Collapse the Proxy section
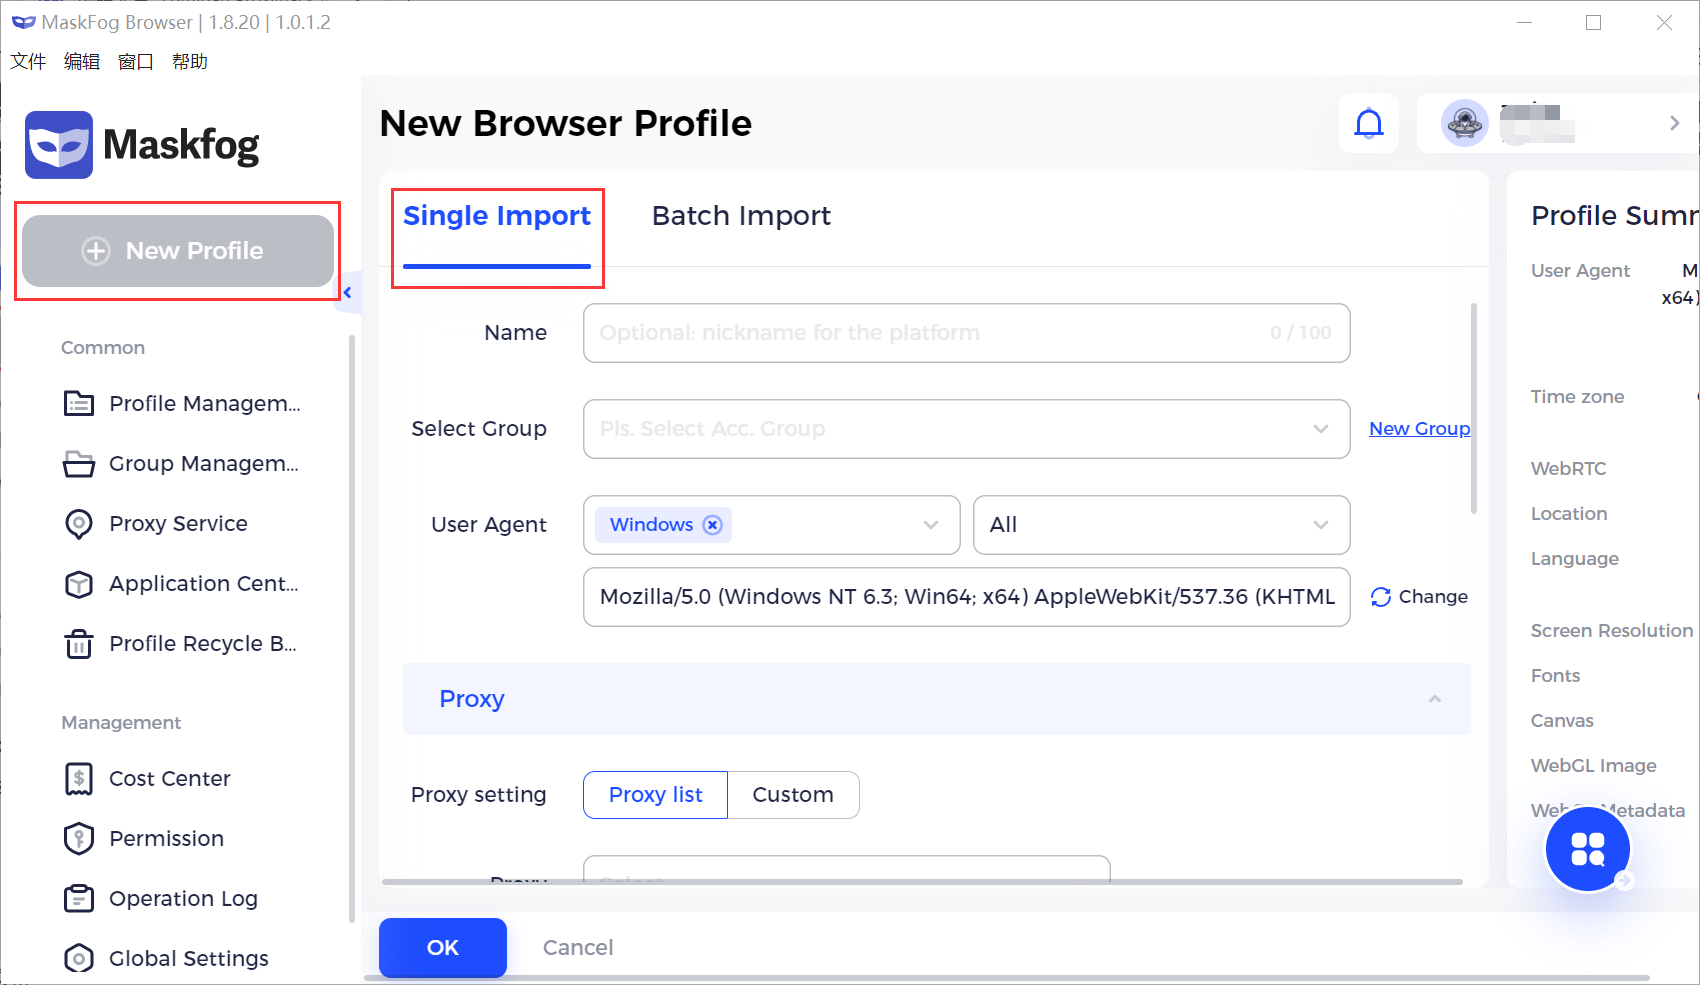This screenshot has width=1700, height=985. point(1435,699)
